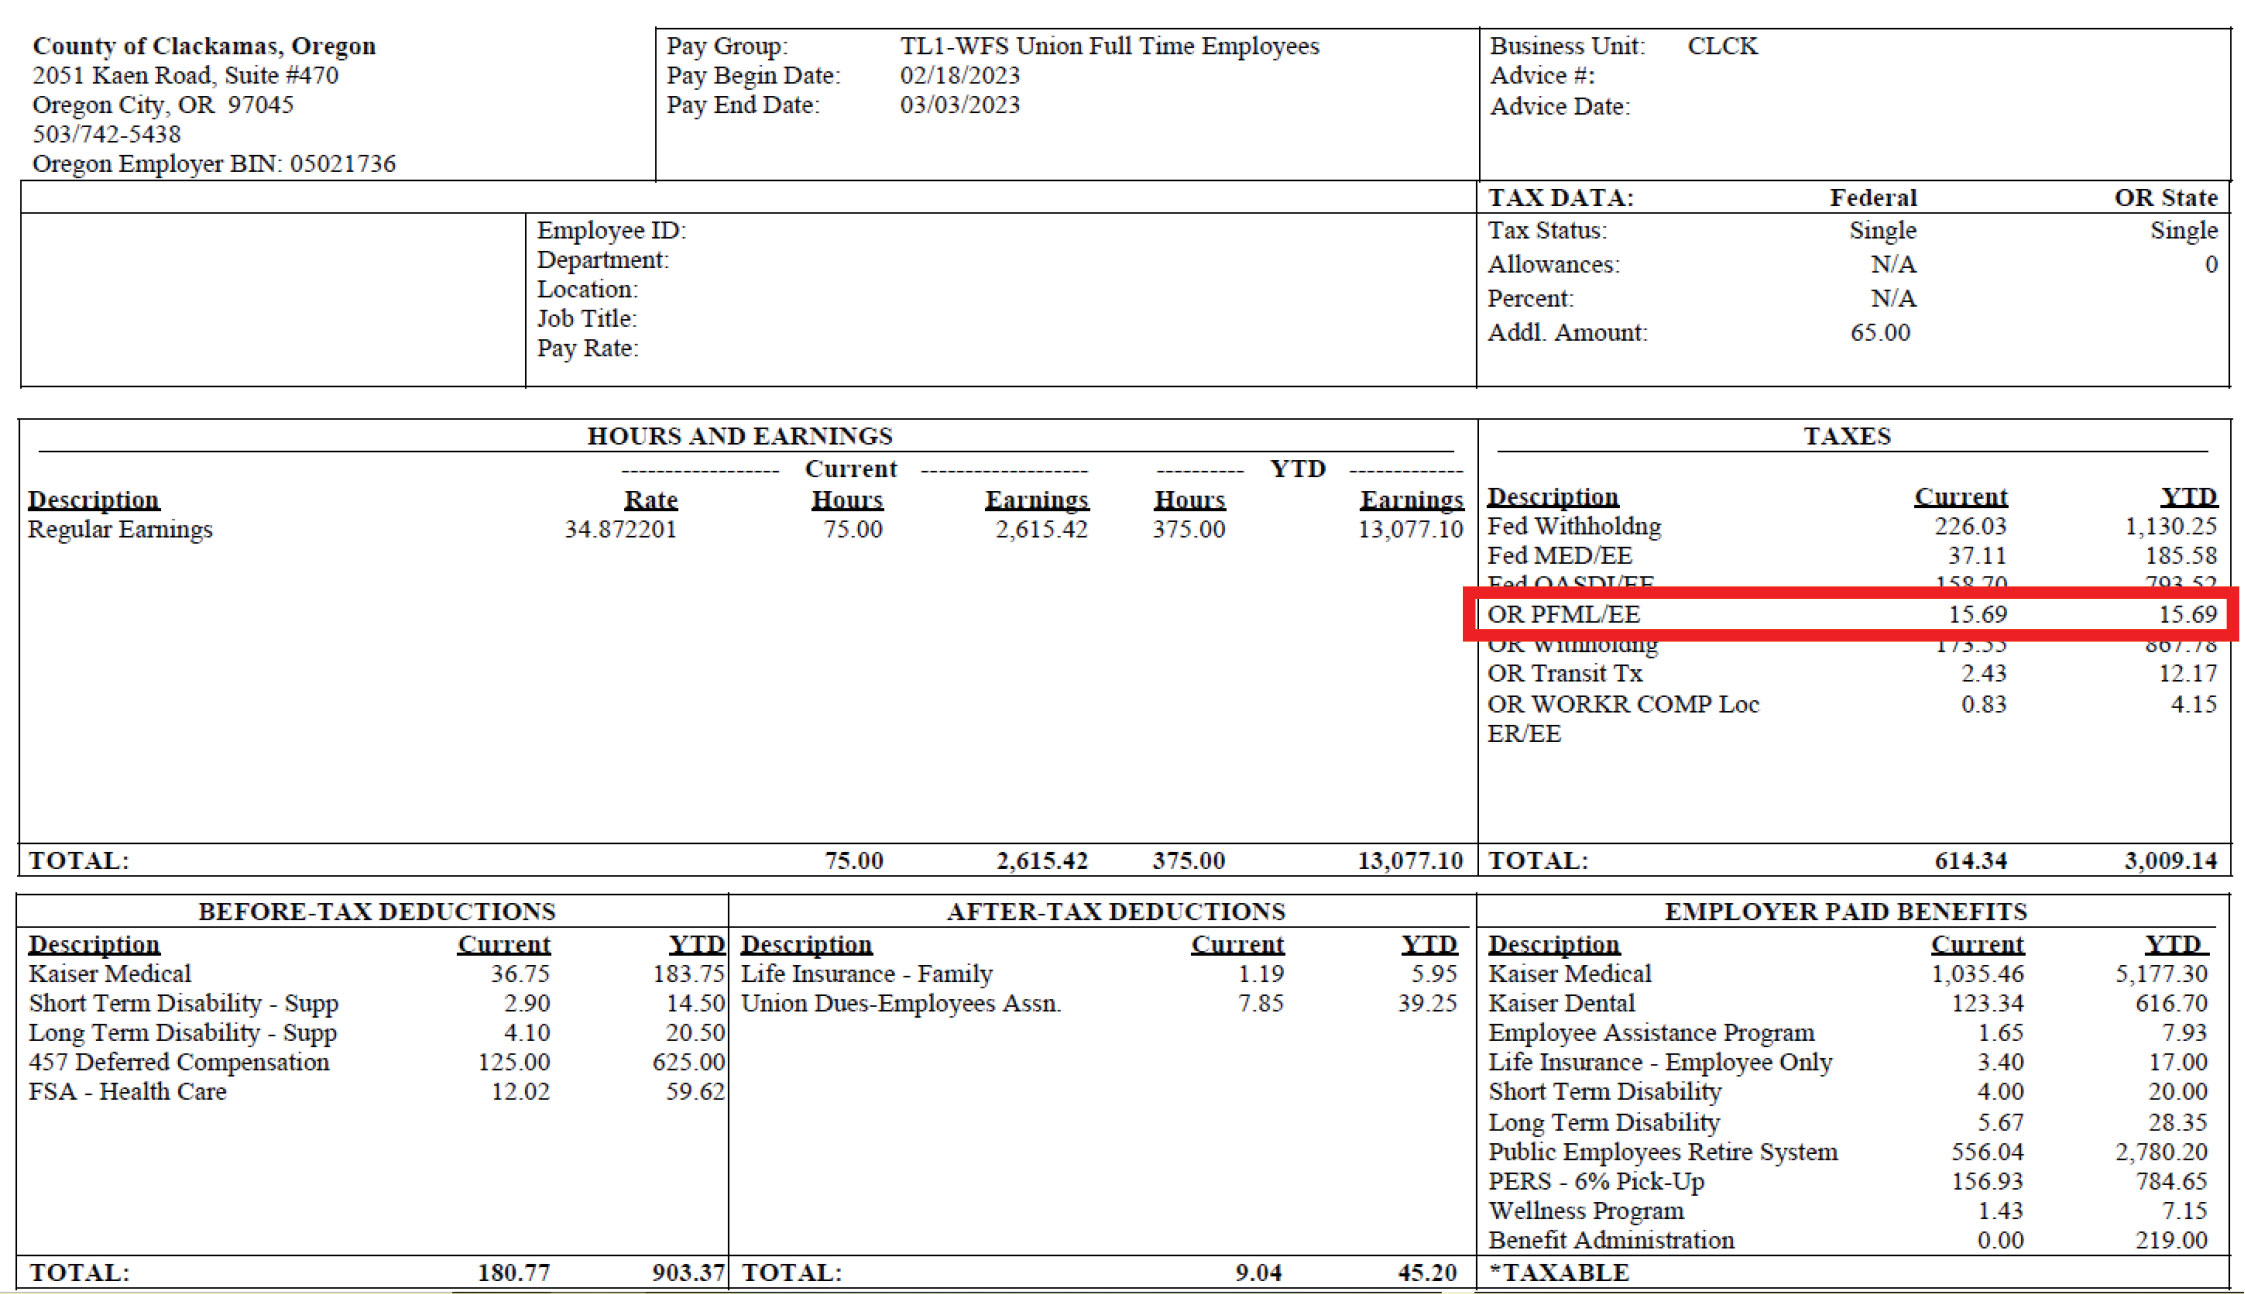Viewport: 2245px width, 1294px height.
Task: Click the Pay End Date value 03/03/2023
Action: [959, 105]
